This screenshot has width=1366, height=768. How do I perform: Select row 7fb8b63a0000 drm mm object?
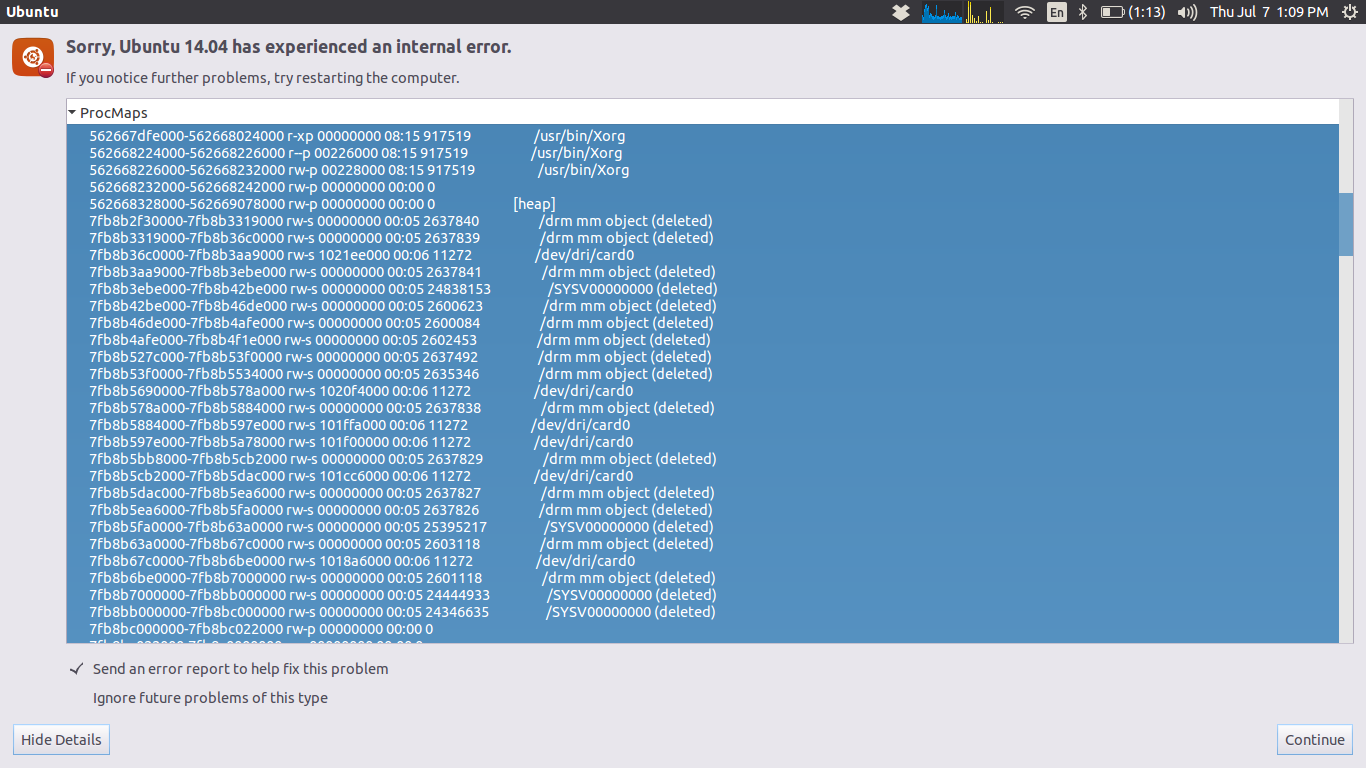click(x=702, y=544)
